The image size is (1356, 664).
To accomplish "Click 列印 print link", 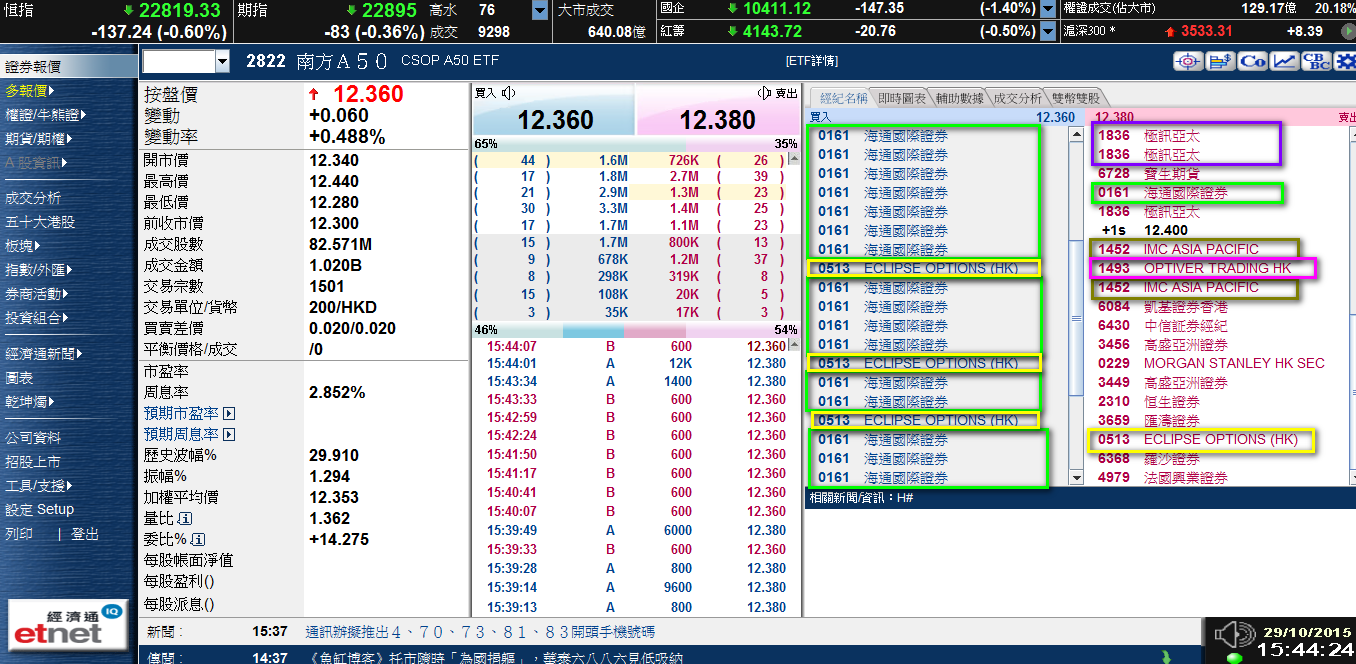I will tap(19, 535).
